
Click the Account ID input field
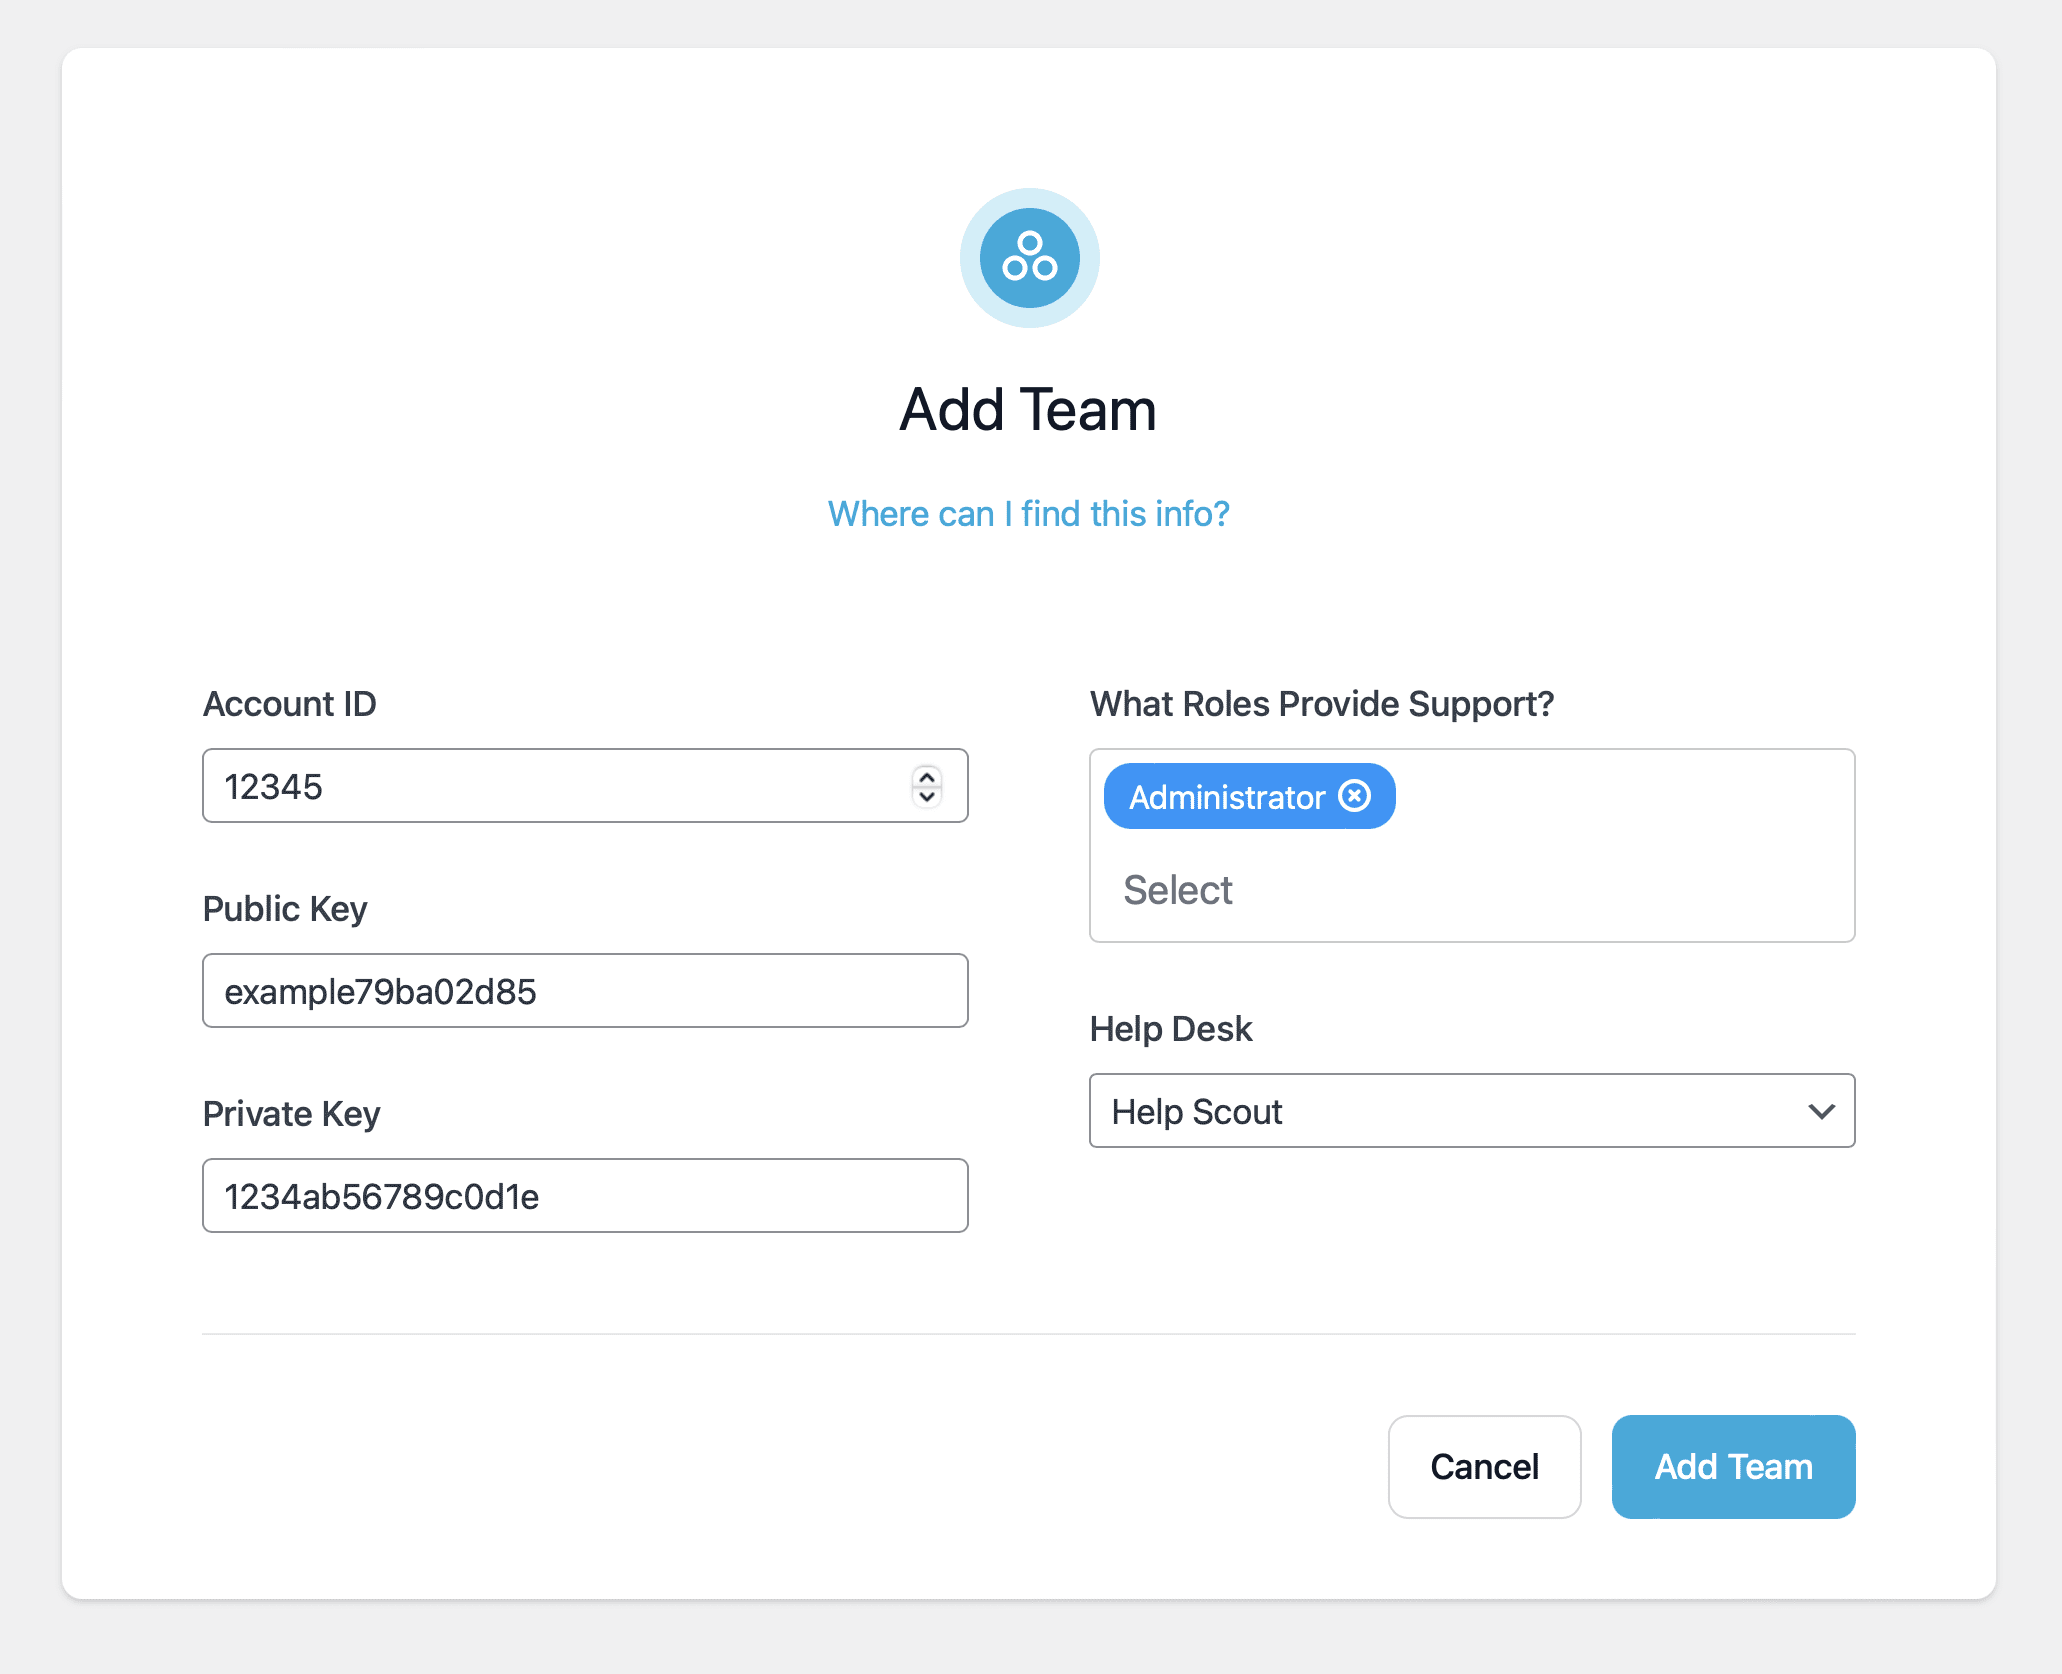click(x=584, y=786)
